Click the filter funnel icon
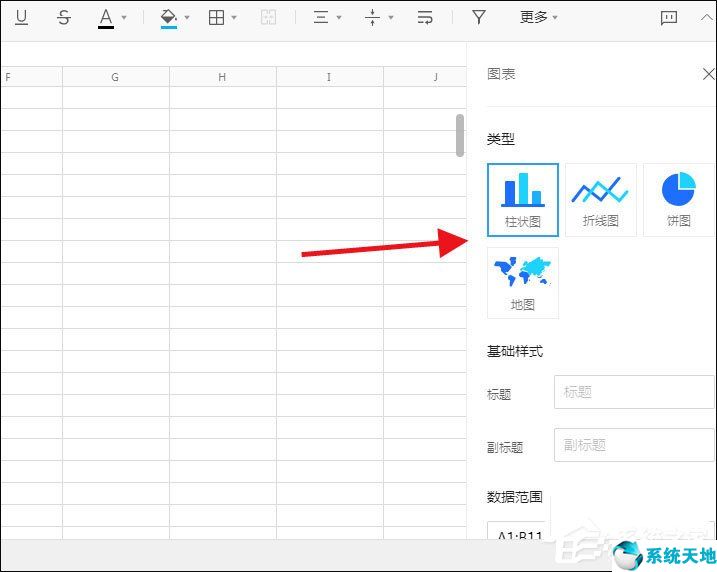The height and width of the screenshot is (572, 717). coord(478,18)
